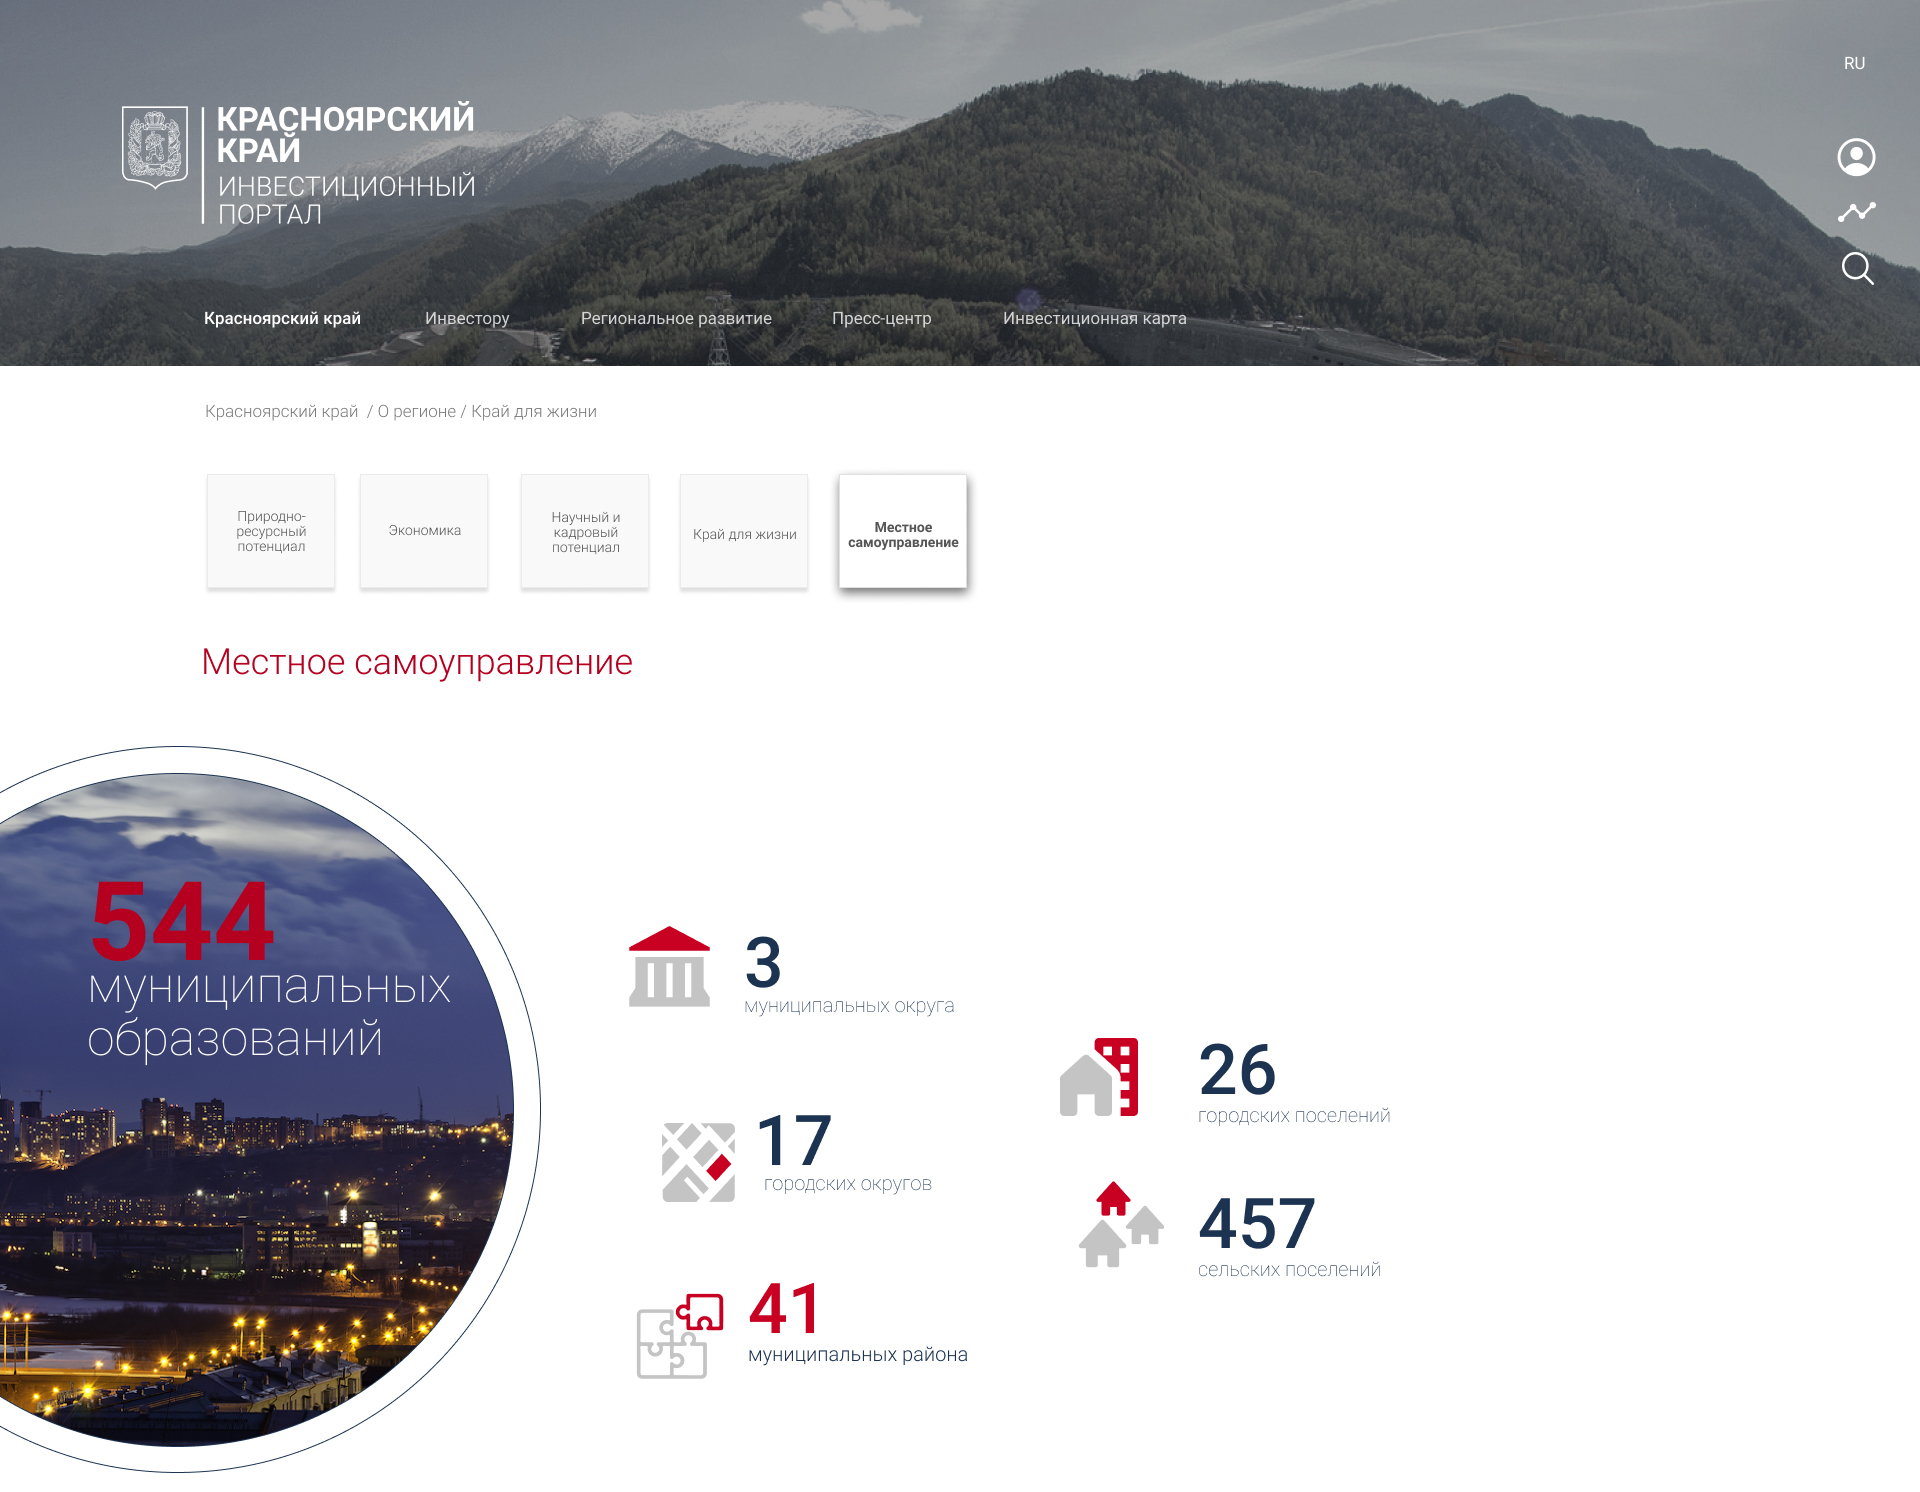Click the О регионе breadcrumb link
The width and height of the screenshot is (1920, 1492).
click(x=416, y=411)
